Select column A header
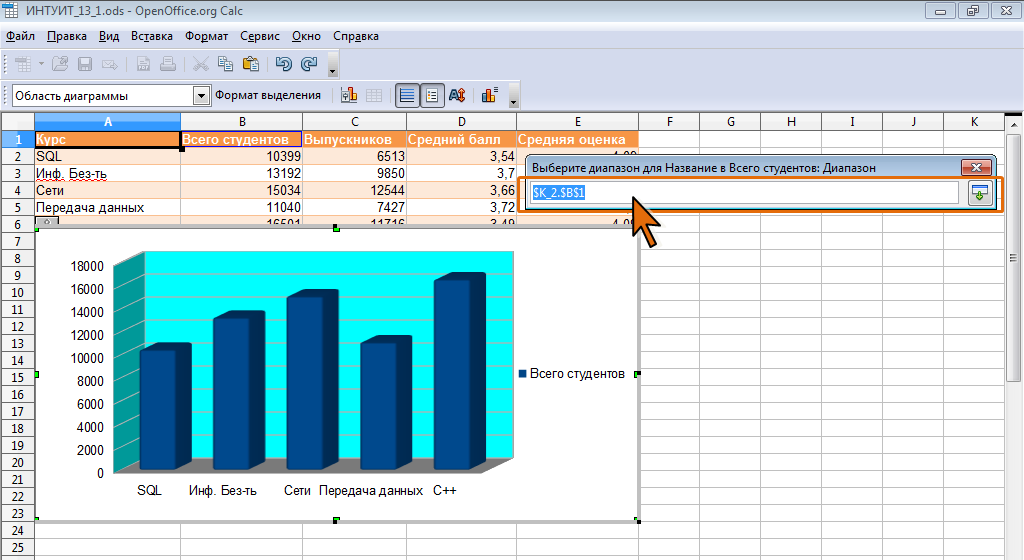Viewport: 1024px width, 560px height. pos(107,121)
